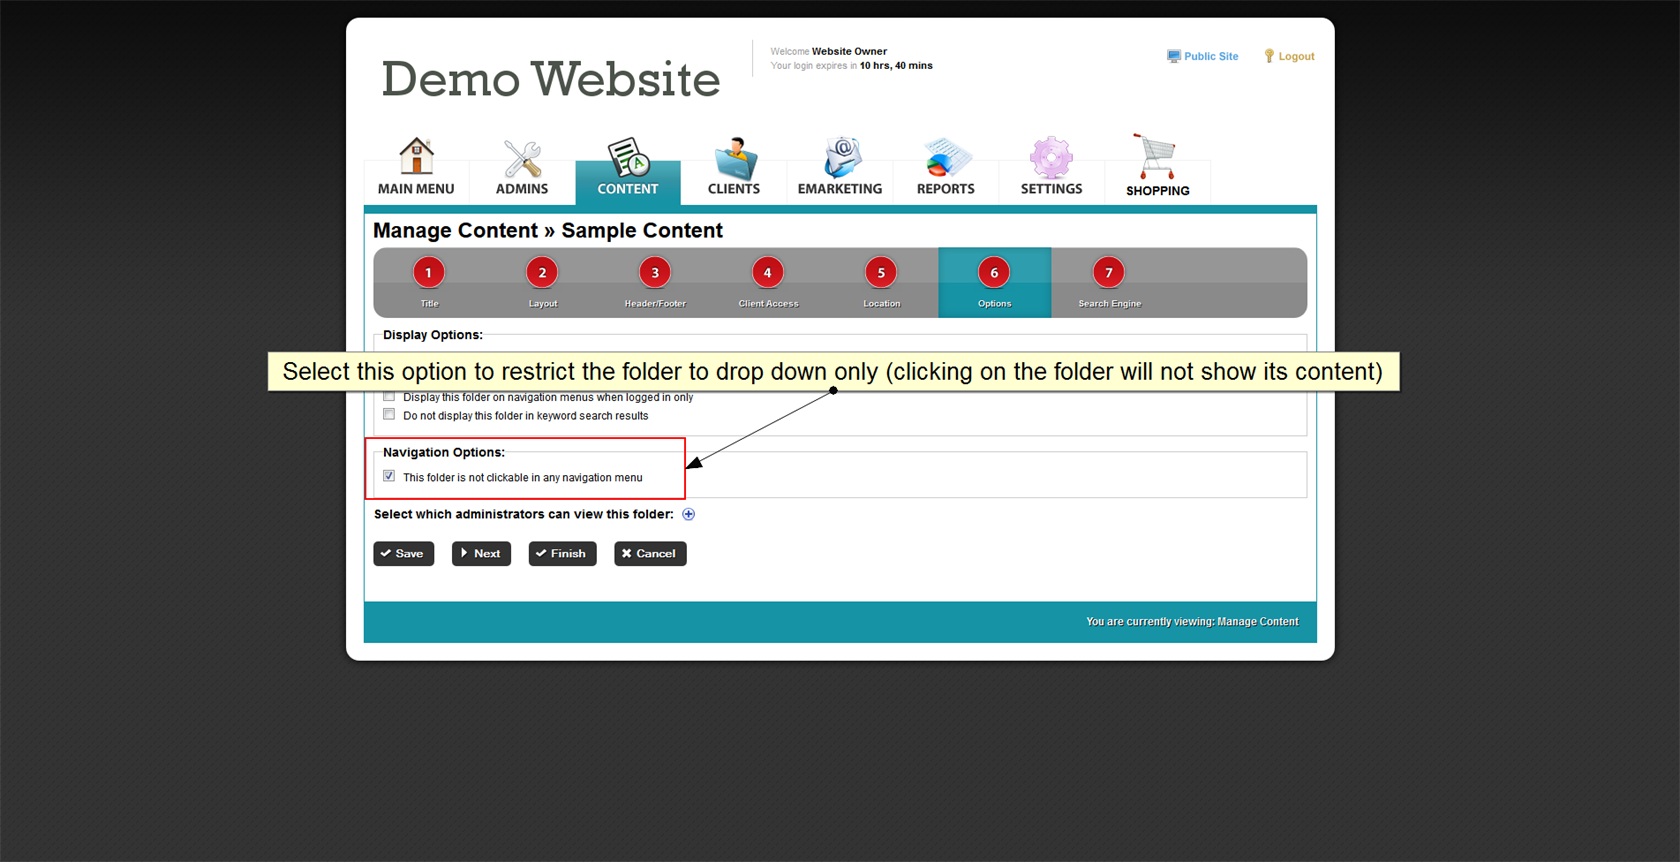The width and height of the screenshot is (1680, 862).
Task: Open the Settings gear icon
Action: pyautogui.click(x=1051, y=158)
